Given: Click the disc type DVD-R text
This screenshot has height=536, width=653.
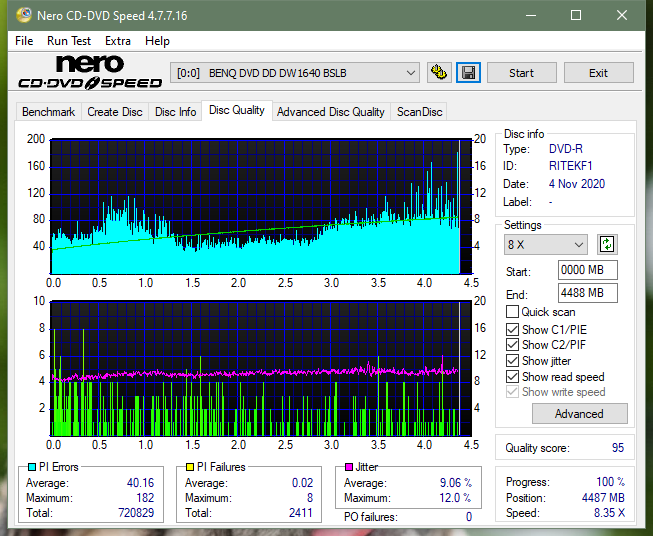Looking at the screenshot, I should pos(566,149).
